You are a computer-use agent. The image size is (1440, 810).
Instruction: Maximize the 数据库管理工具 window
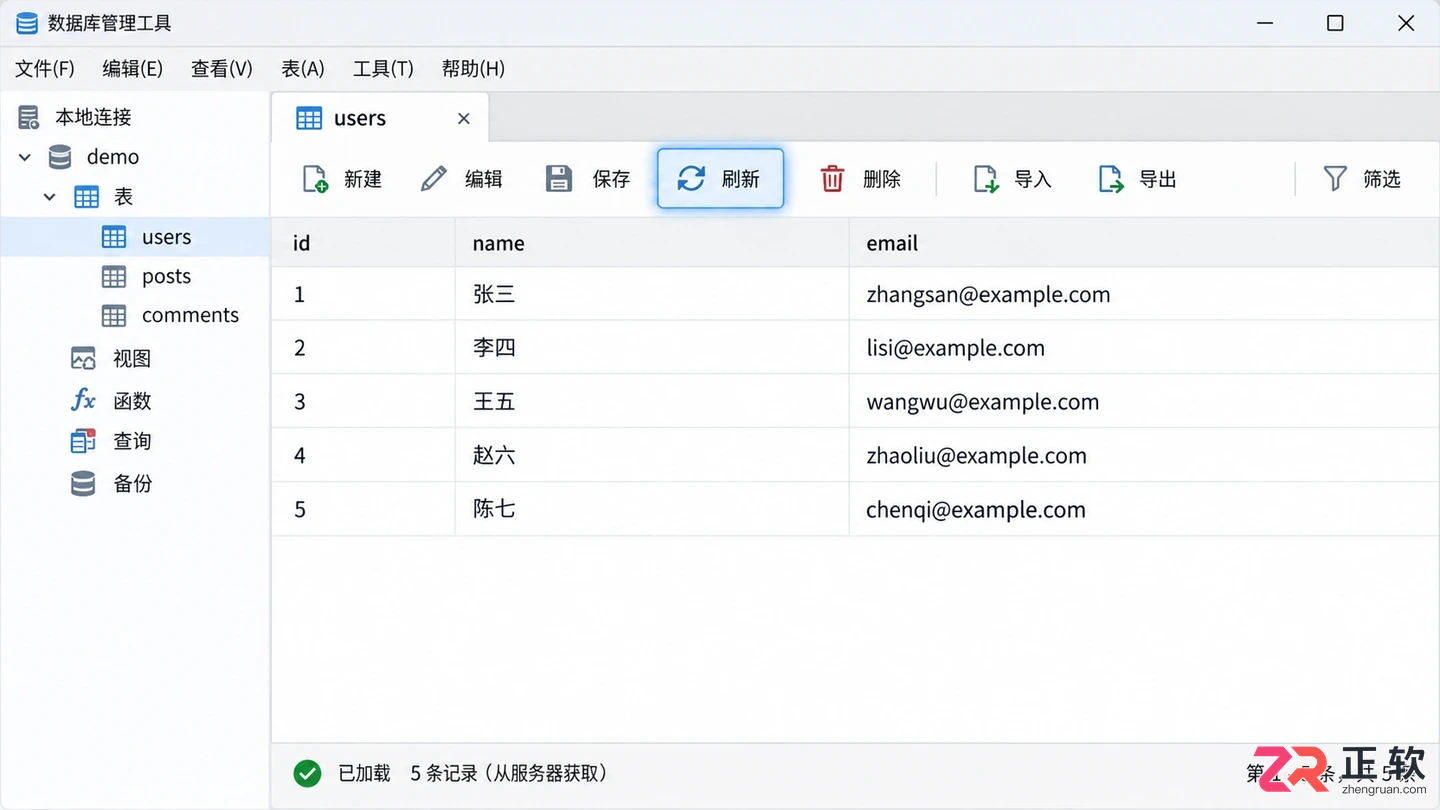coord(1335,23)
